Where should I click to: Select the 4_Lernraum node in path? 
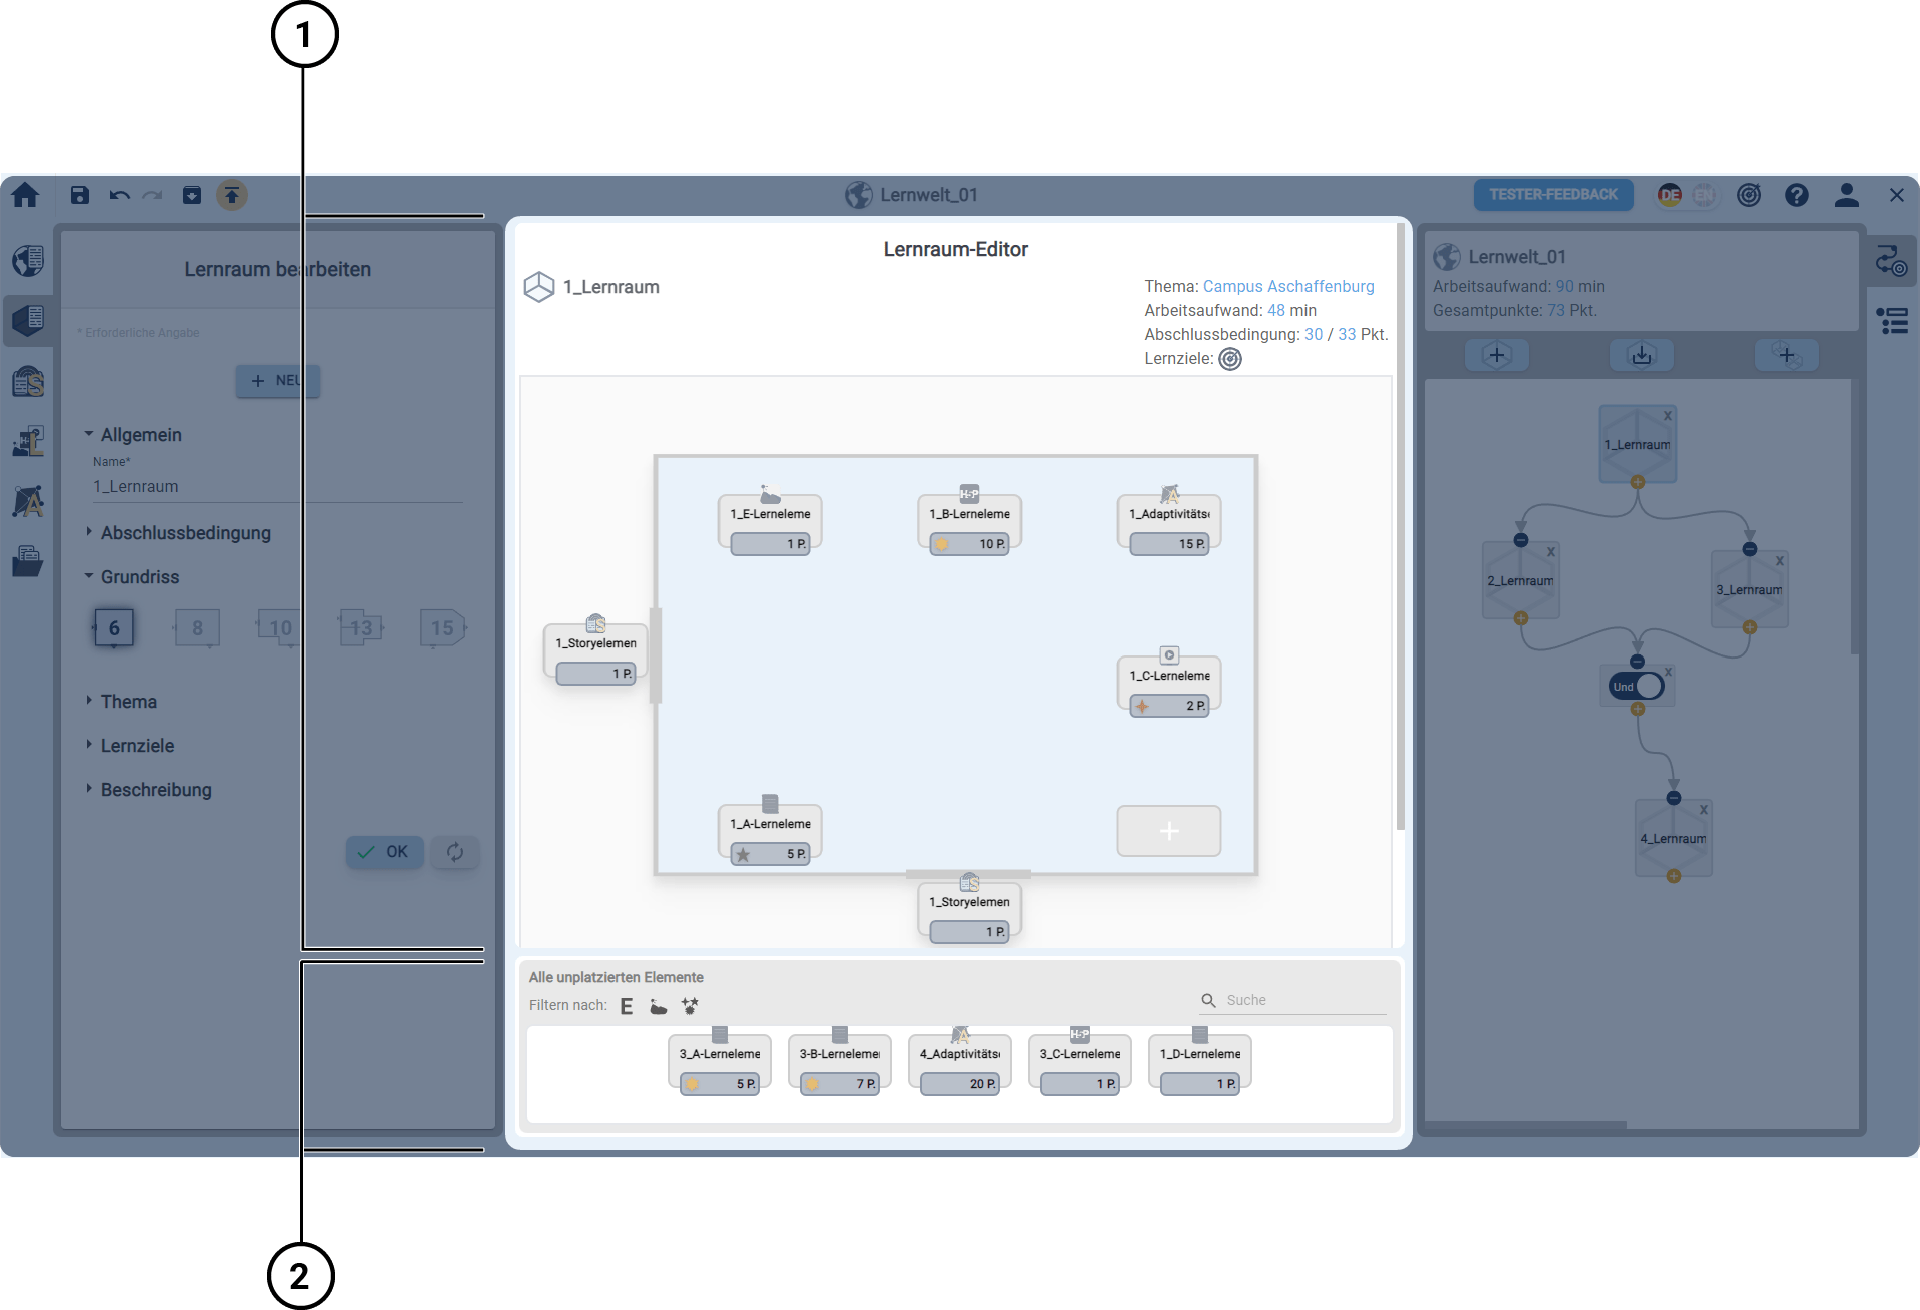(1673, 839)
